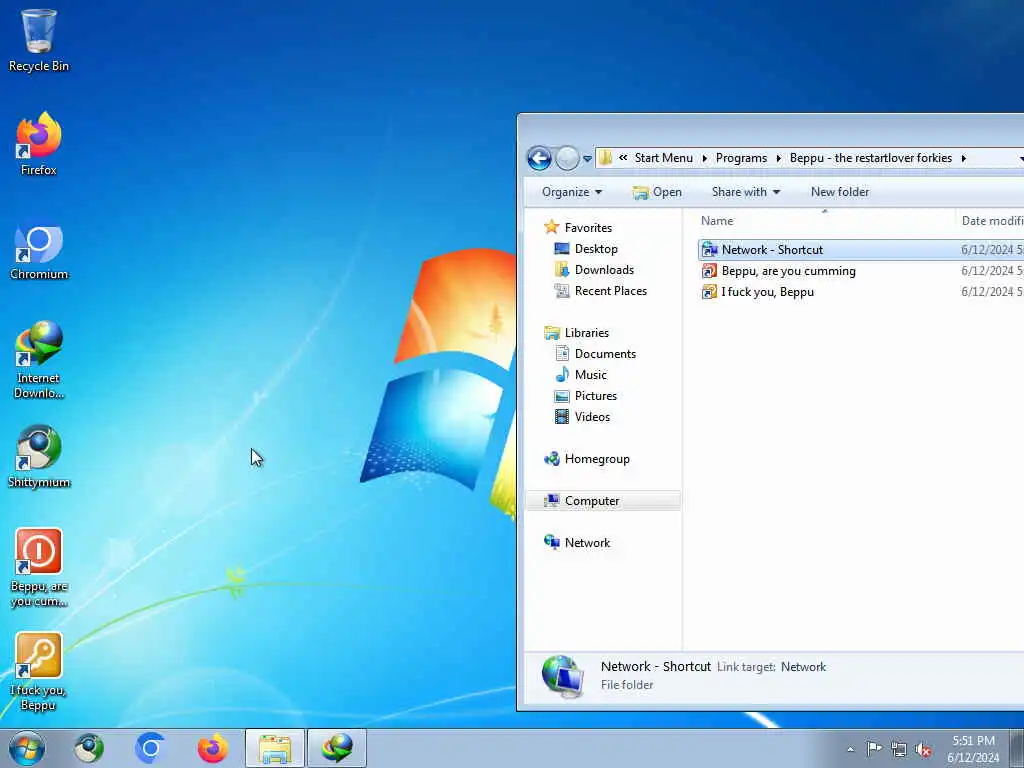The image size is (1024, 768).
Task: Open the muted volume tray icon
Action: point(923,749)
